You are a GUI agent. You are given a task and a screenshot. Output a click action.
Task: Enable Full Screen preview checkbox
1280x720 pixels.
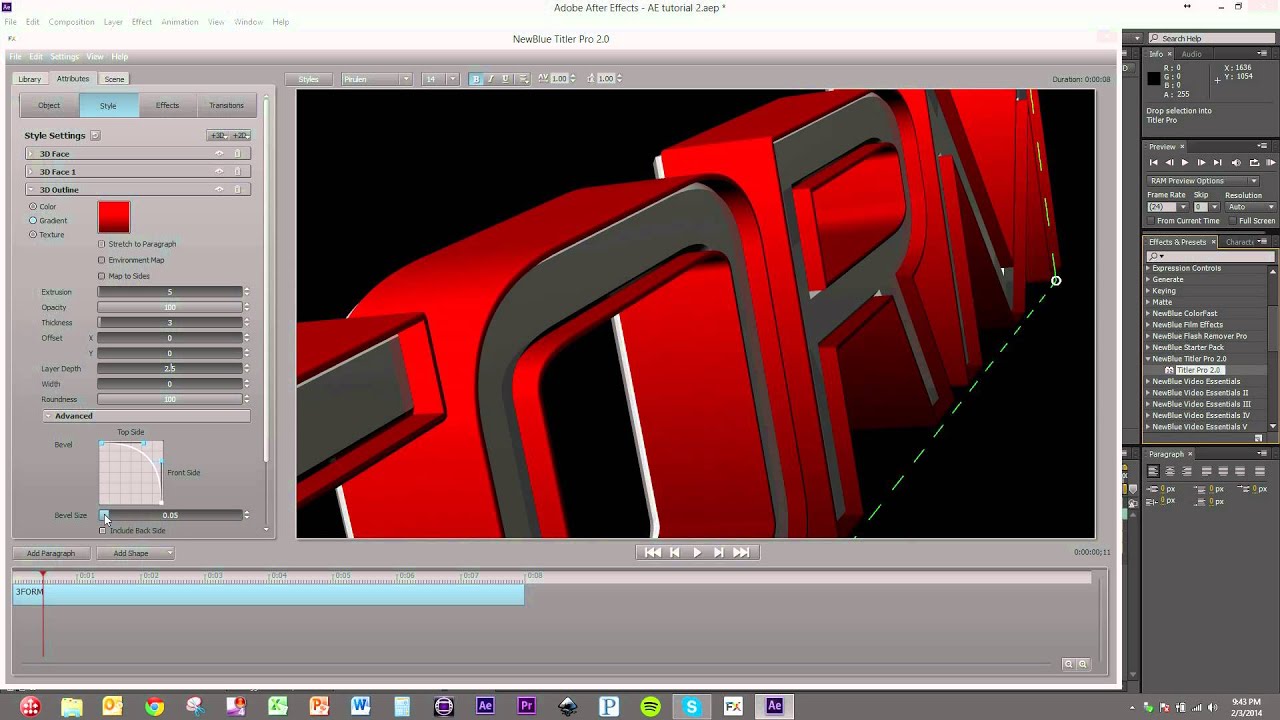(1233, 221)
